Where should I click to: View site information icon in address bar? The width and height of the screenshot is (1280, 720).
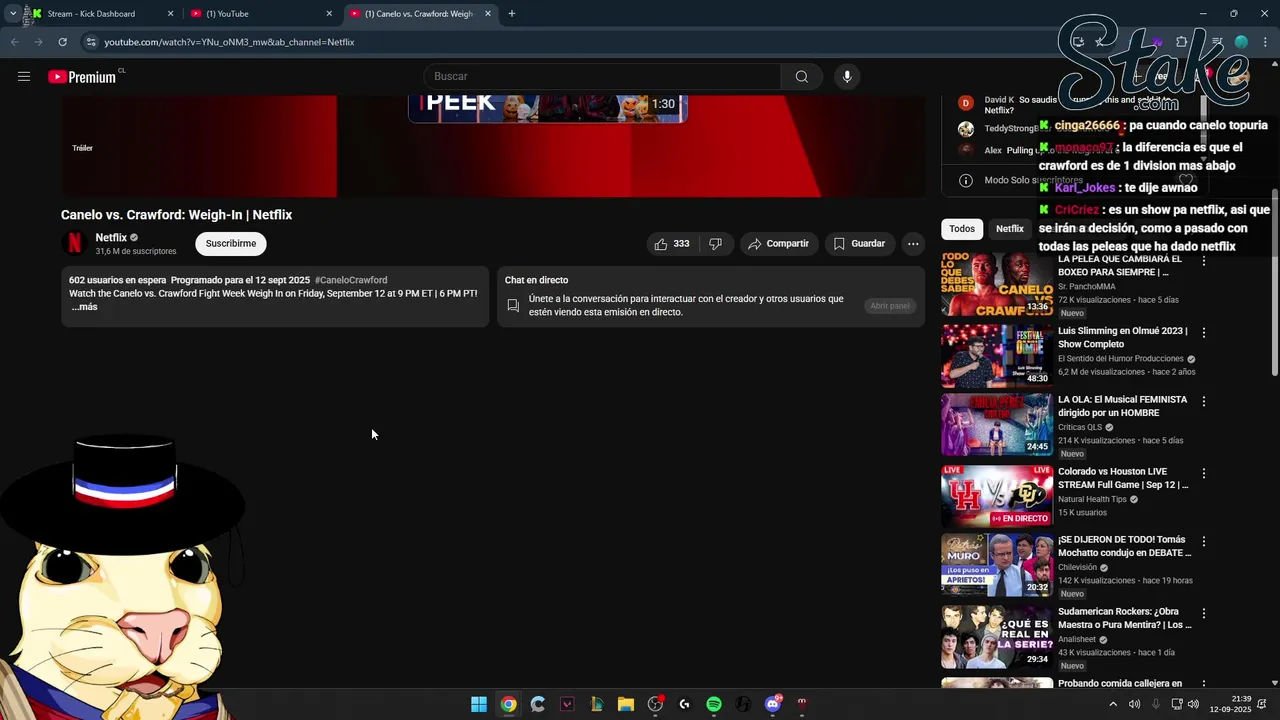tap(91, 42)
